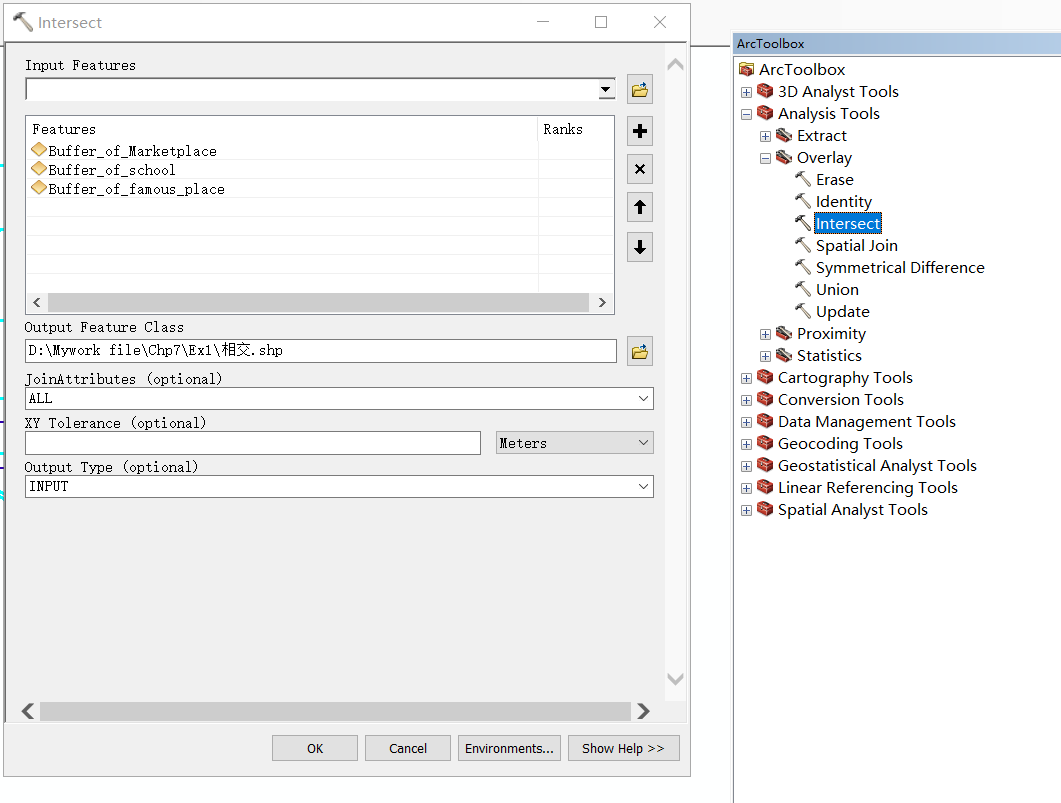Click the dialog bottom horizontal scrollbar
The height and width of the screenshot is (803, 1061).
coord(335,711)
